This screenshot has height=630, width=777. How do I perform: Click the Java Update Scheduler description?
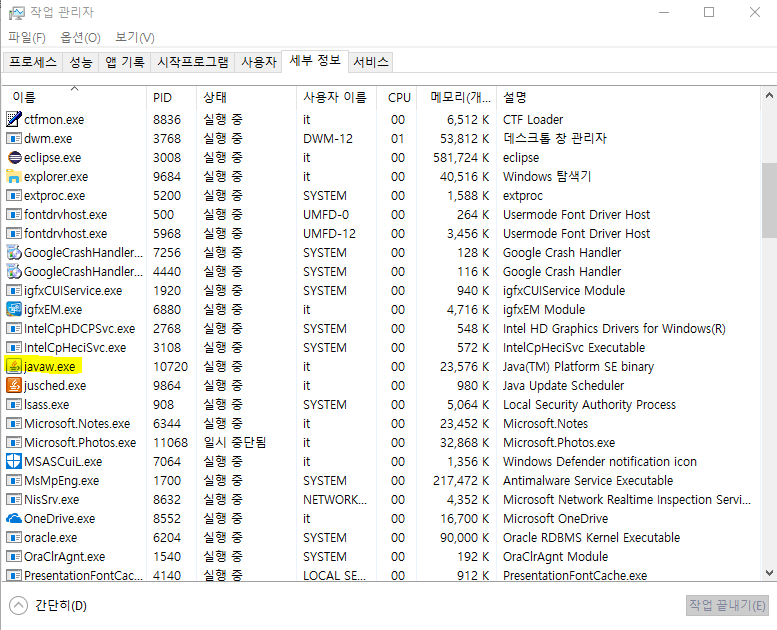point(563,385)
